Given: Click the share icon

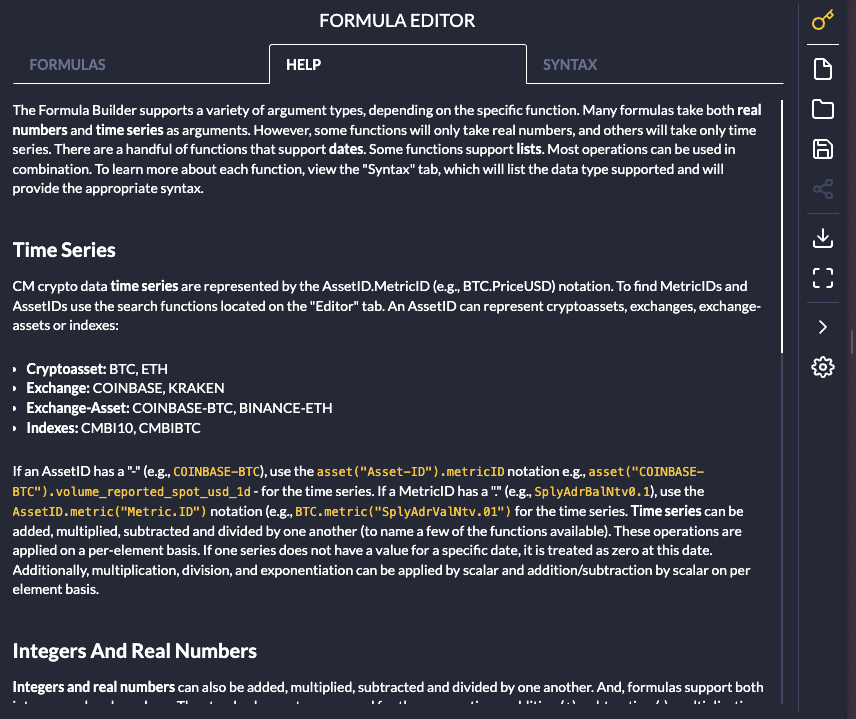Looking at the screenshot, I should [822, 189].
